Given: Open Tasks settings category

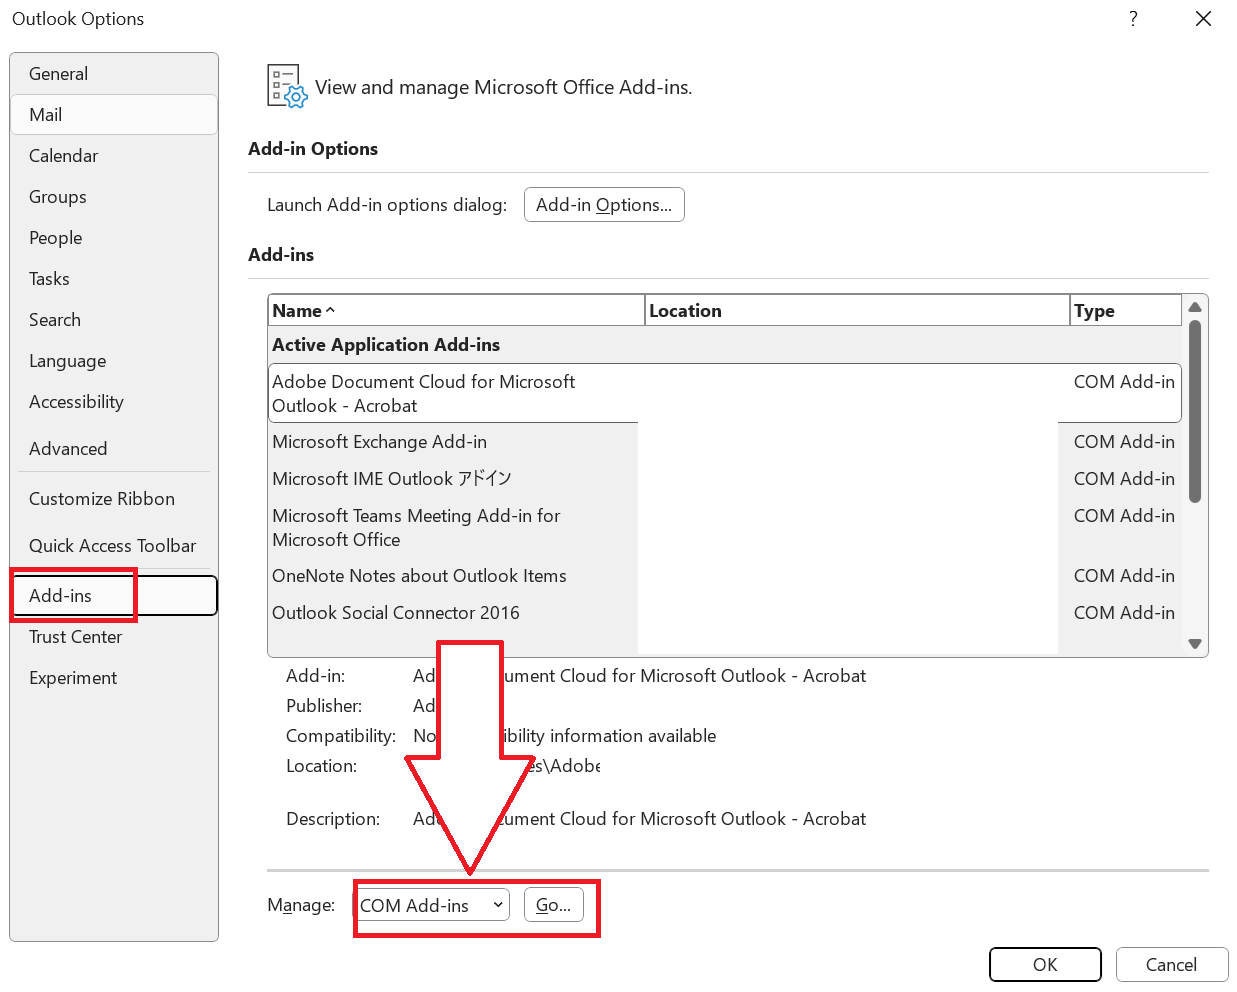Looking at the screenshot, I should click(x=114, y=279).
